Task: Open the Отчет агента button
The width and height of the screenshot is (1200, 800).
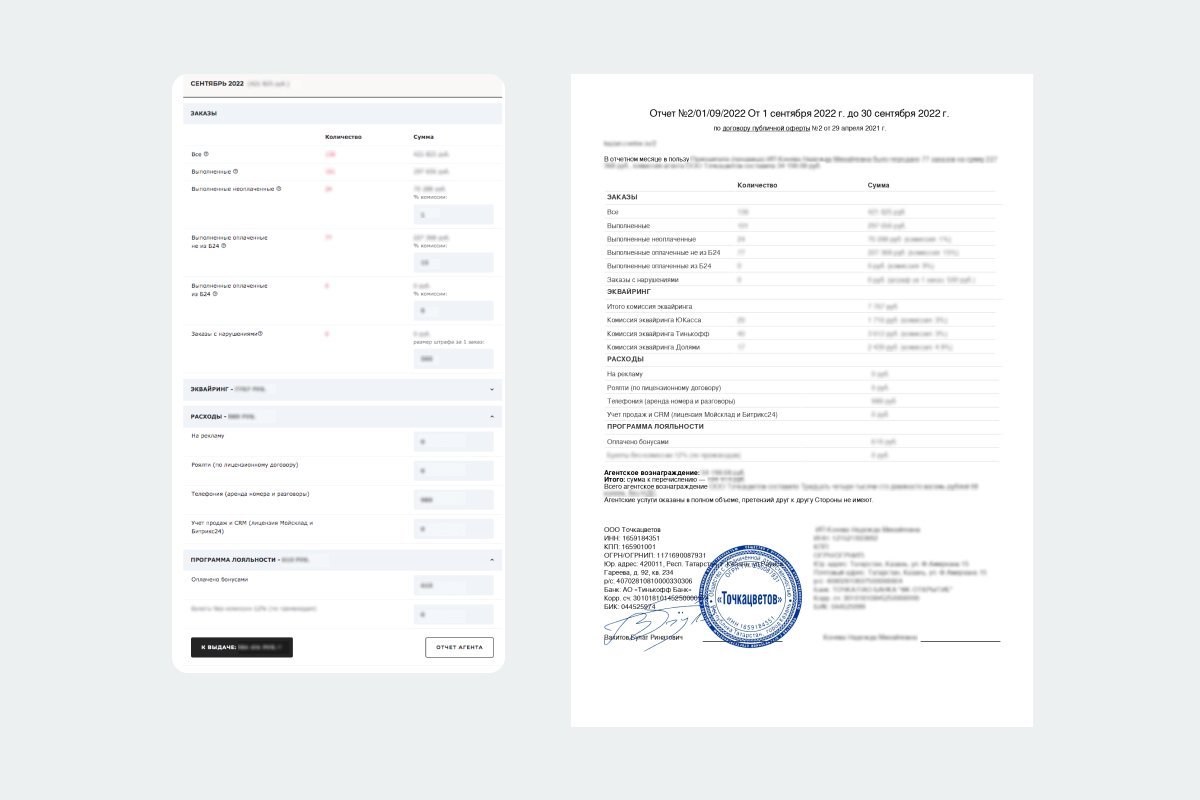Action: point(459,647)
